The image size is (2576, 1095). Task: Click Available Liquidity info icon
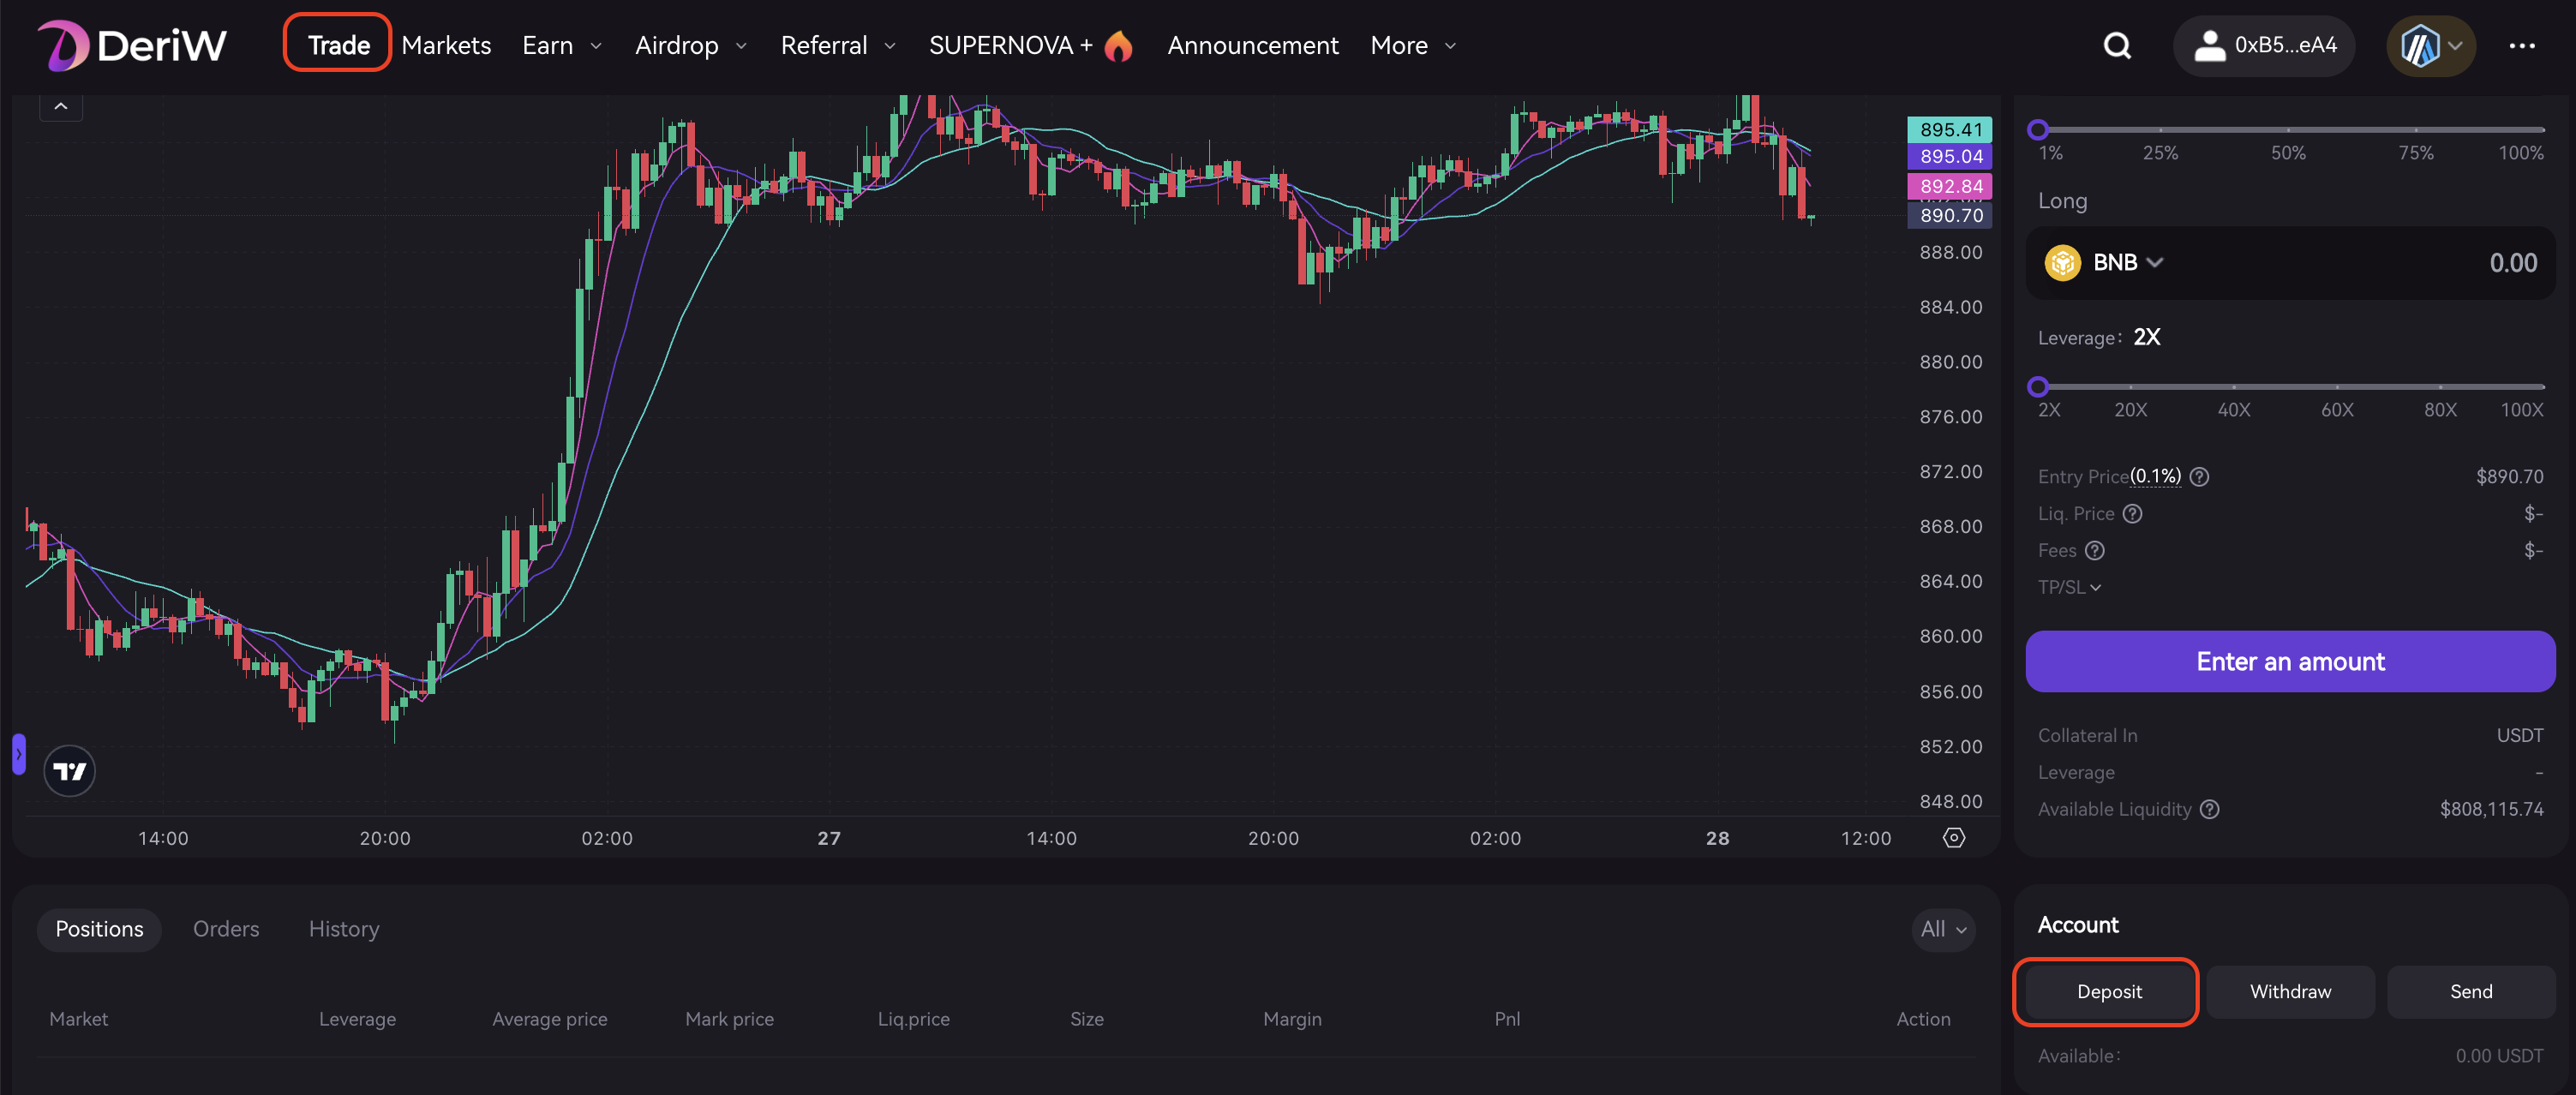2209,809
